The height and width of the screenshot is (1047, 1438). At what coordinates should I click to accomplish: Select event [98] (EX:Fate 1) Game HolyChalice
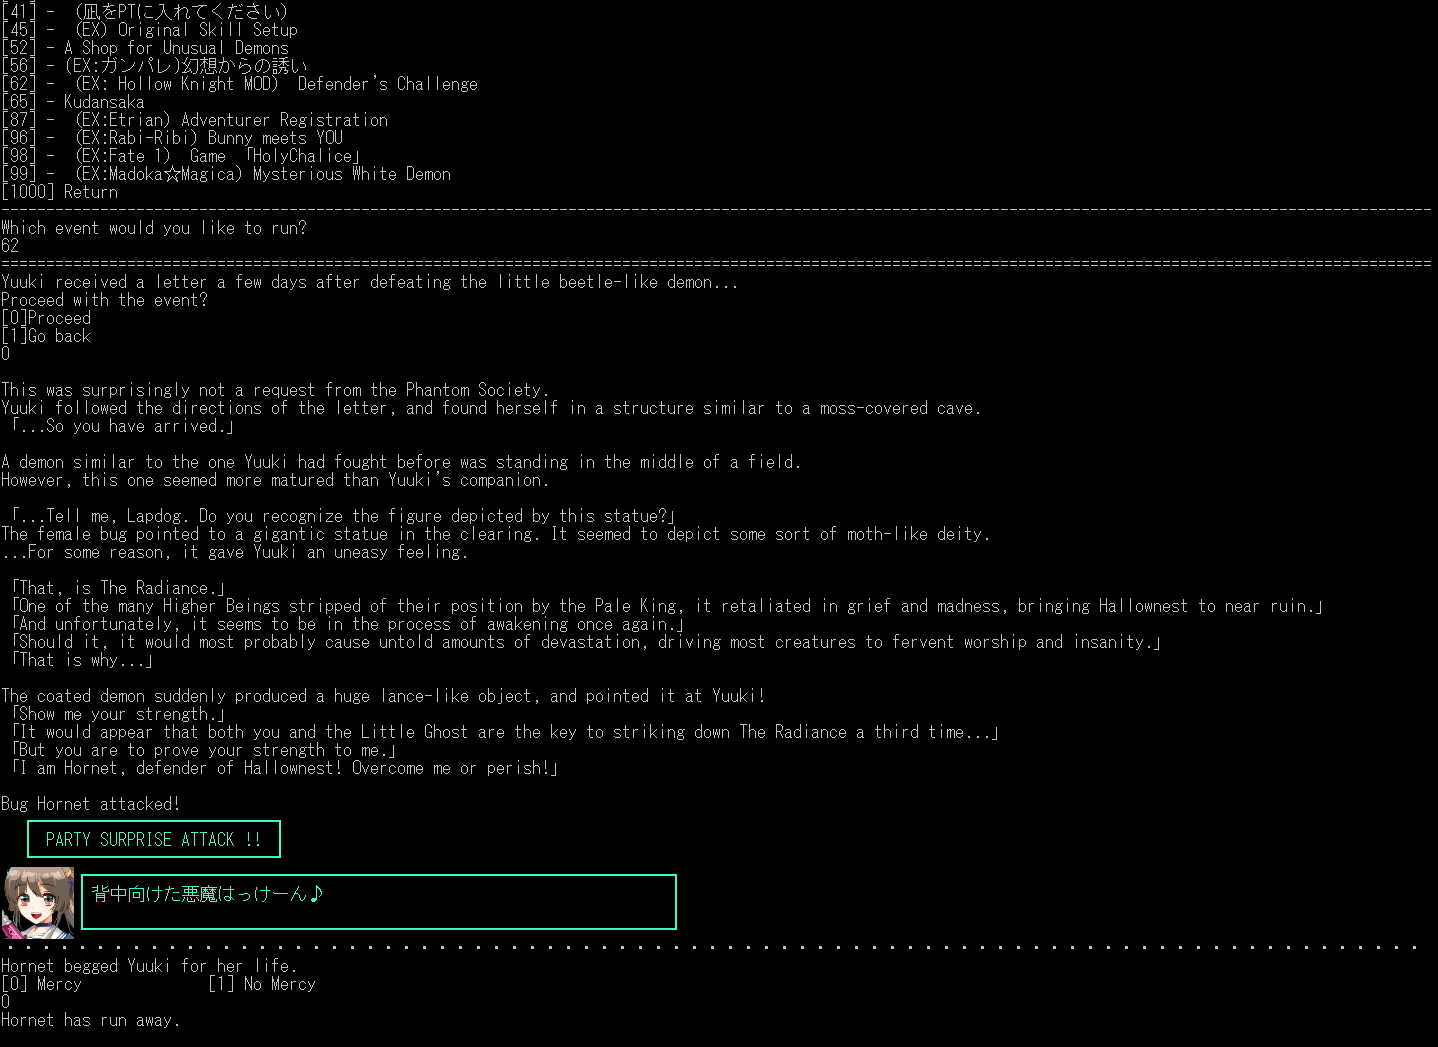(181, 156)
